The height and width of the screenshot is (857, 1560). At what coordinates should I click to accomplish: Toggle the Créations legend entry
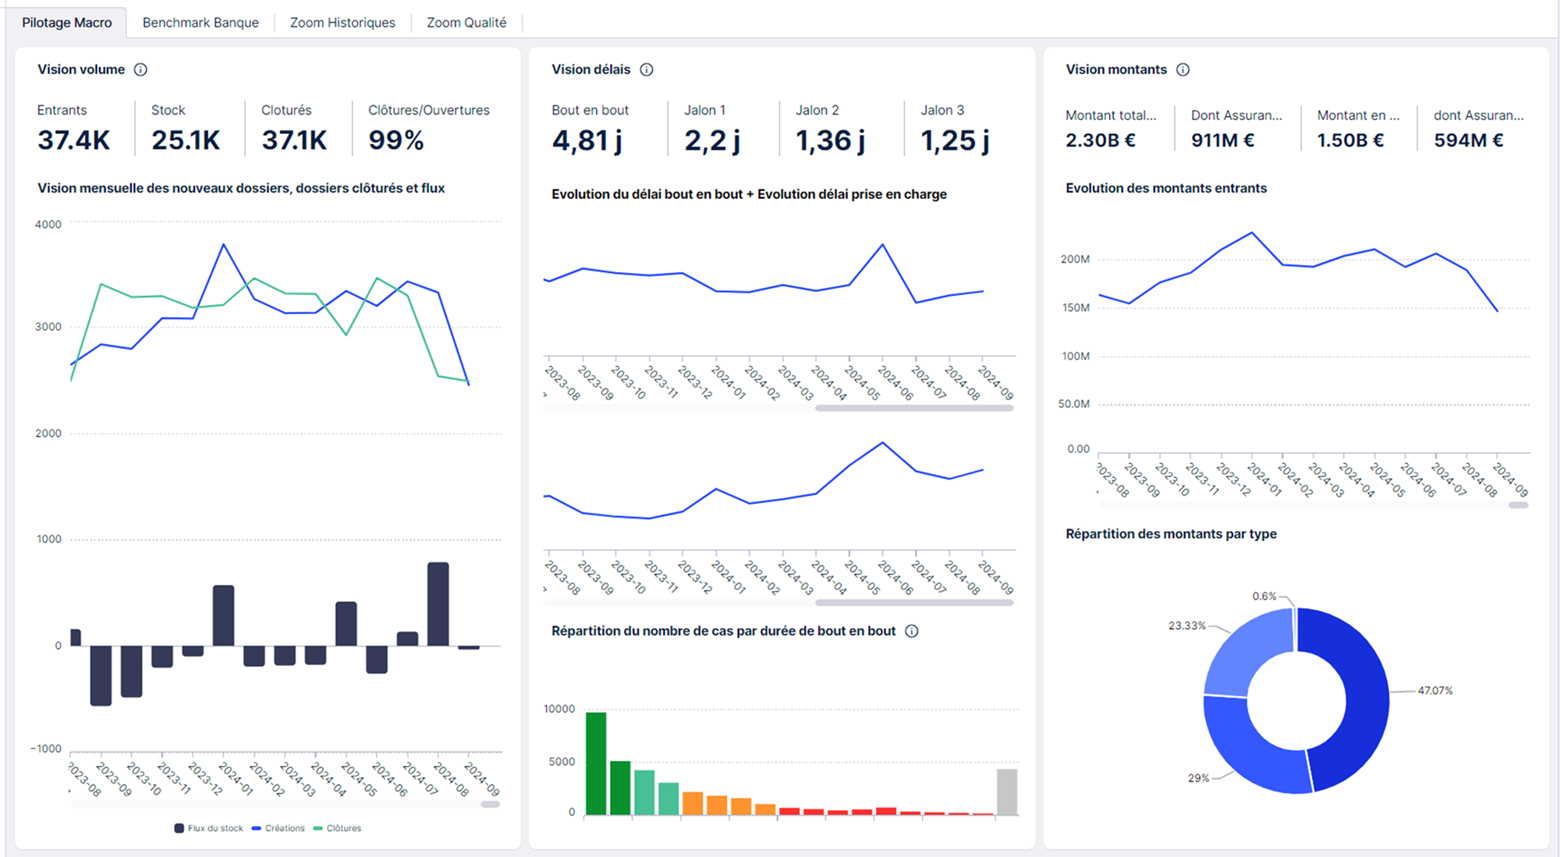coord(278,828)
